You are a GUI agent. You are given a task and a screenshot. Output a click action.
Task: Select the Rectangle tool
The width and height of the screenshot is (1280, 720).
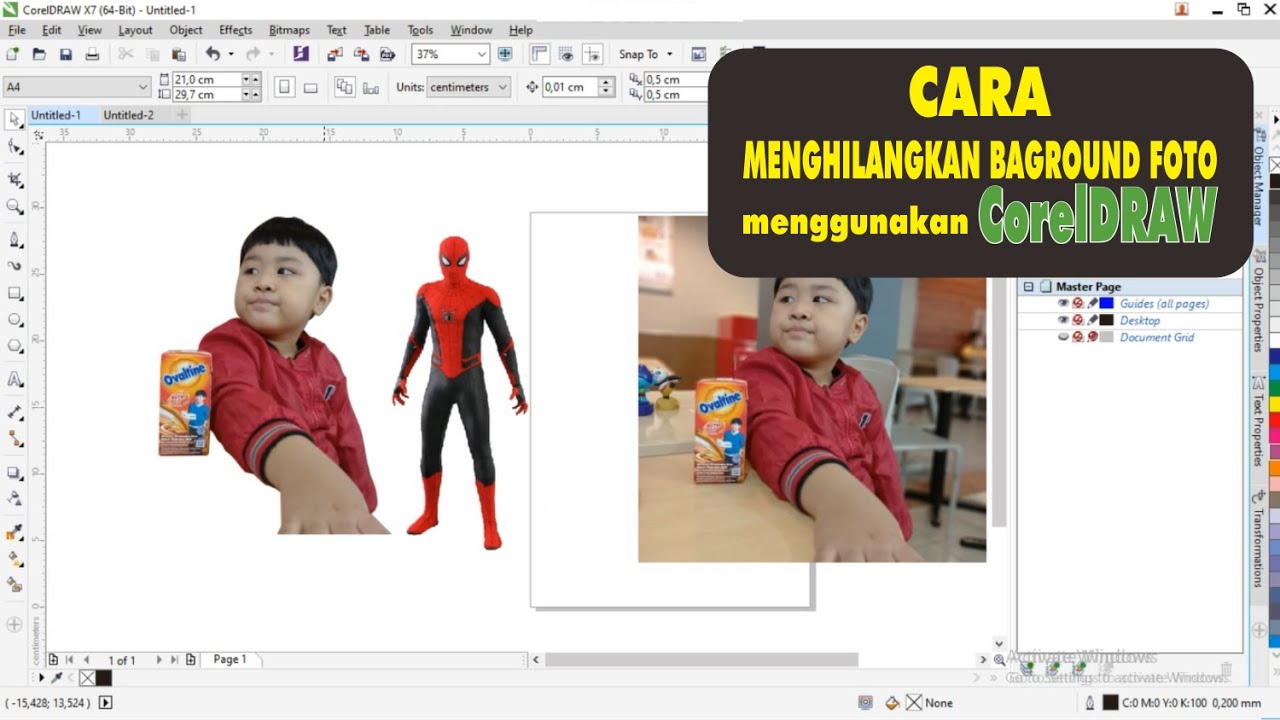(x=15, y=293)
